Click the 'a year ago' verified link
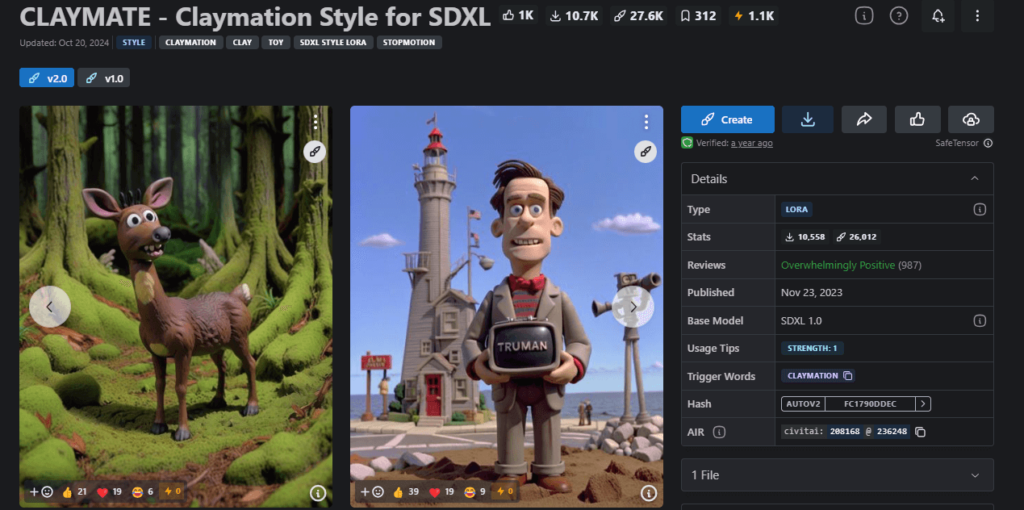This screenshot has width=1024, height=510. click(752, 143)
